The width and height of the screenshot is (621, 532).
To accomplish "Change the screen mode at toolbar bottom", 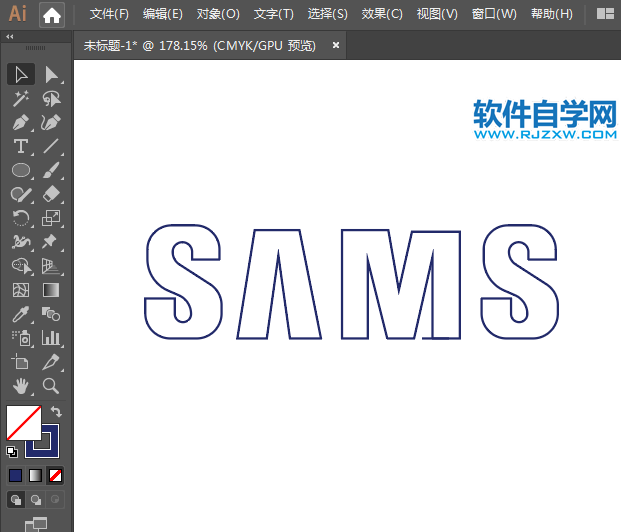I will (36, 524).
